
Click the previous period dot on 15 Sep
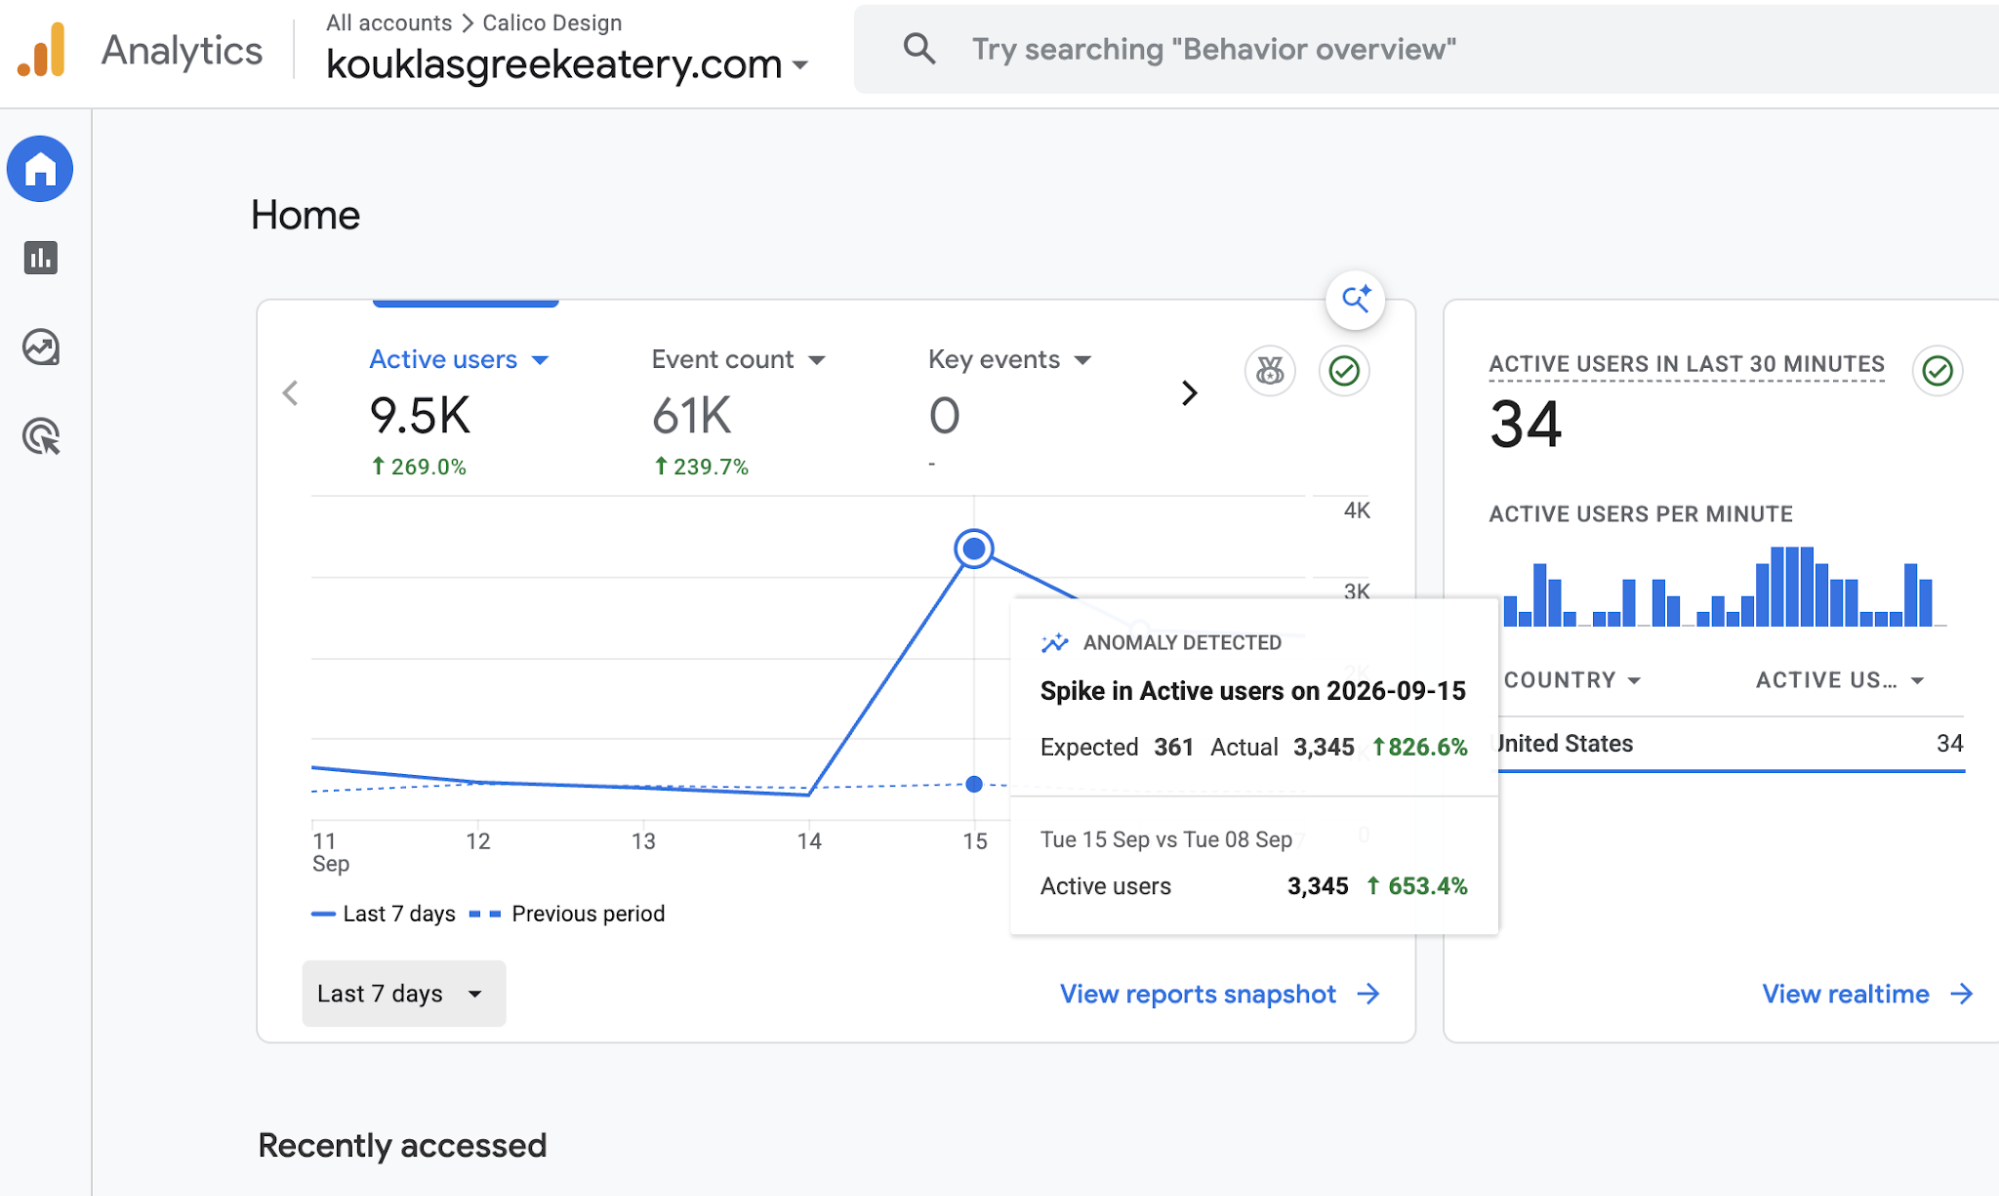[974, 784]
